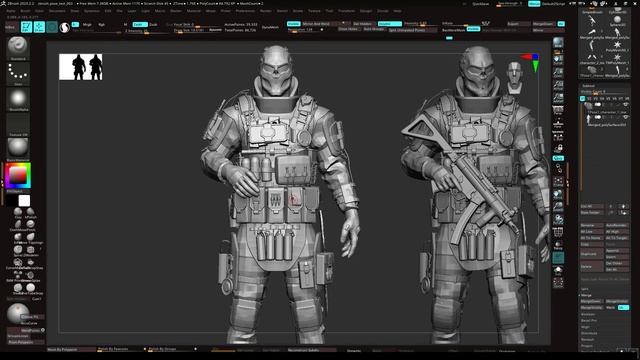Image resolution: width=640 pixels, height=360 pixels.
Task: Click the Transp transparency icon
Action: 558,244
